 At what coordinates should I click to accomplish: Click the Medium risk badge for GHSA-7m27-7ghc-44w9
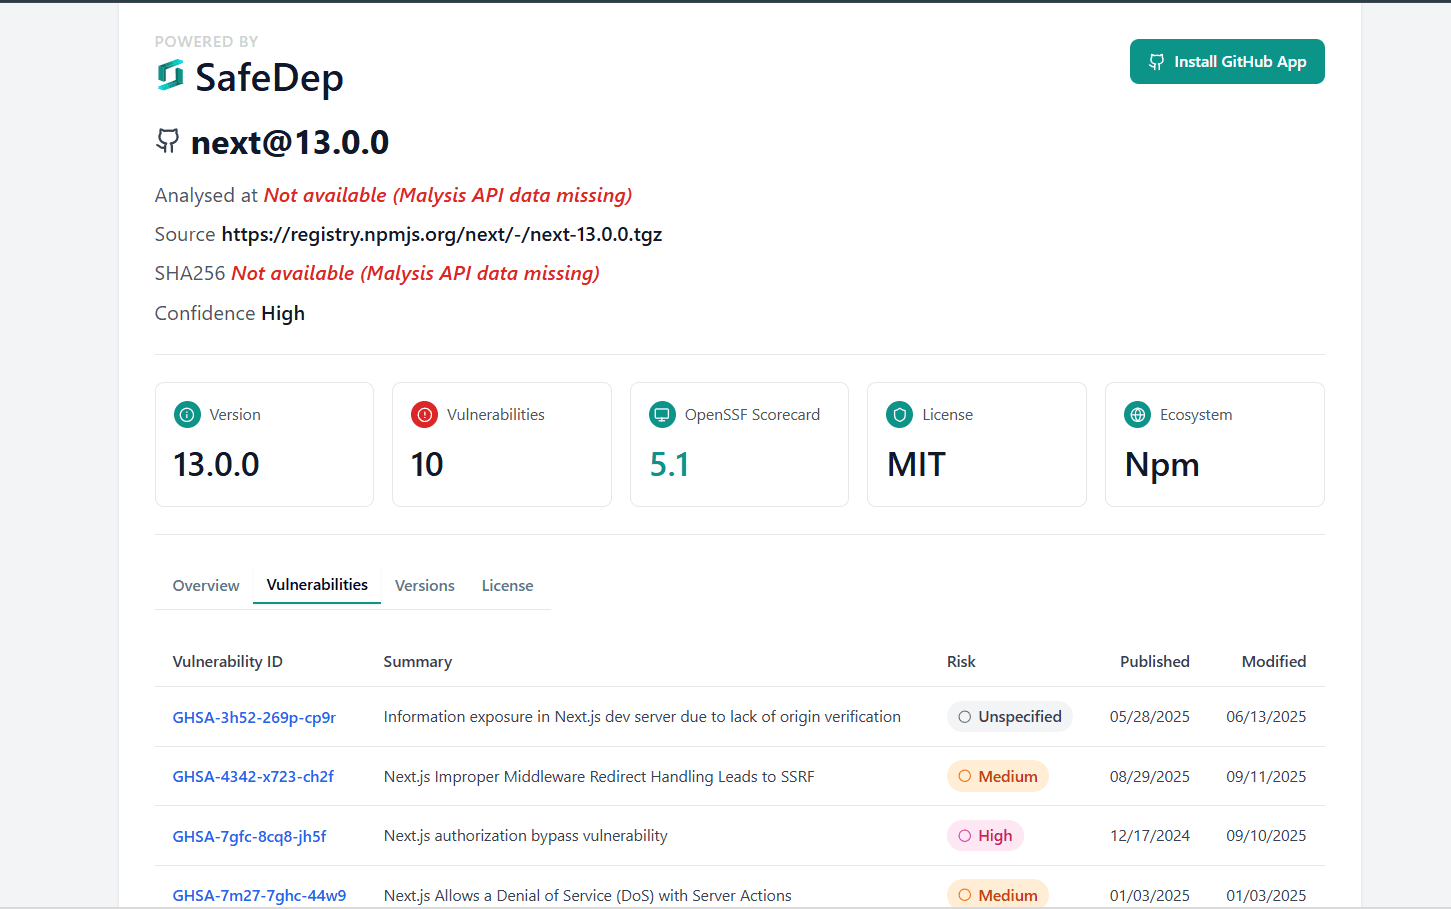pyautogui.click(x=998, y=894)
